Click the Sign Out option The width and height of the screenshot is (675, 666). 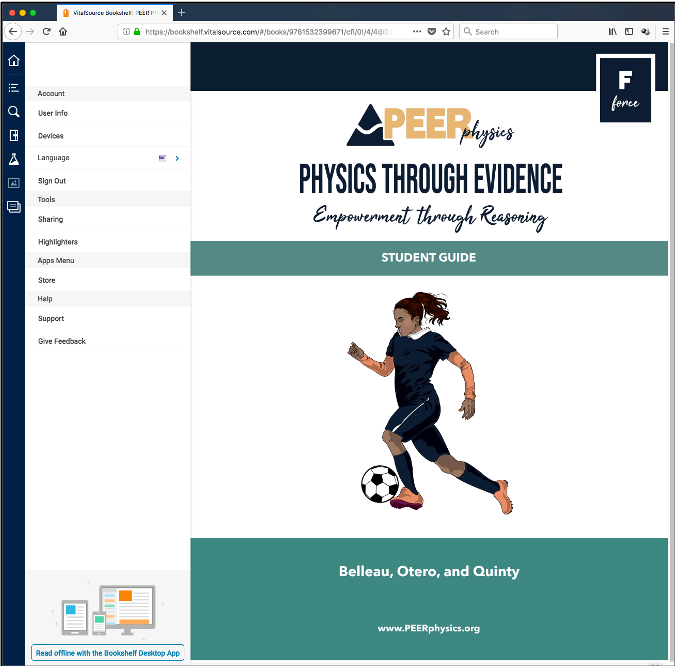coord(52,181)
